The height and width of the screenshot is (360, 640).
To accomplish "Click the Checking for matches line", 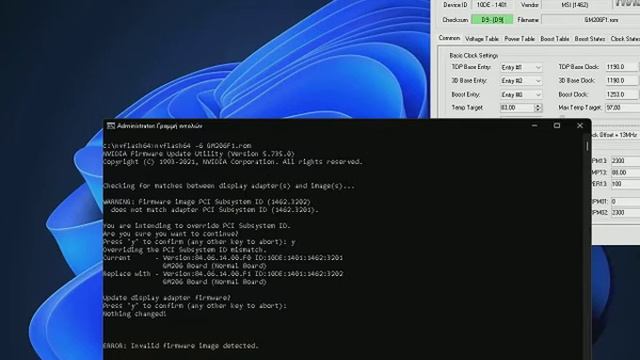I will coord(229,186).
